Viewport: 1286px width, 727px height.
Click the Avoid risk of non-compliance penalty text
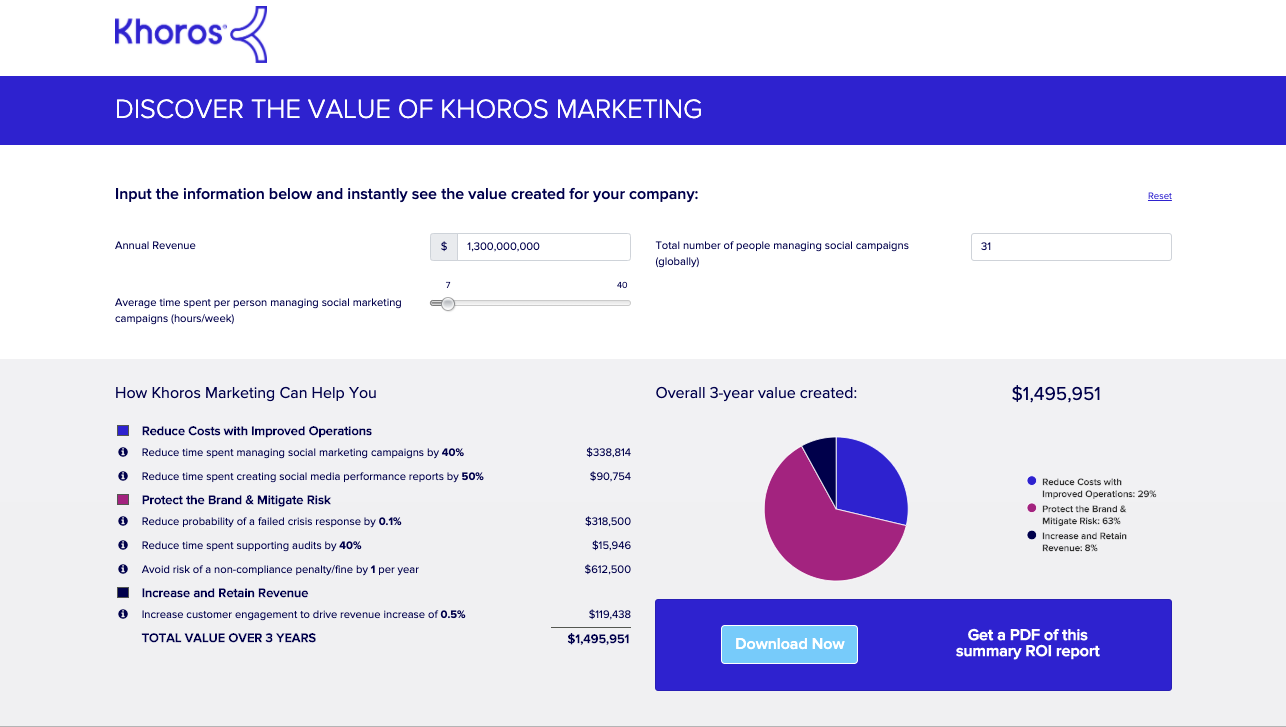[281, 570]
